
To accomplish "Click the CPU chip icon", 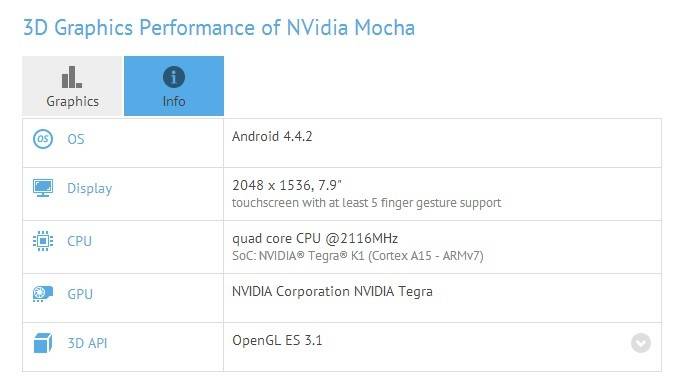I will tap(43, 241).
